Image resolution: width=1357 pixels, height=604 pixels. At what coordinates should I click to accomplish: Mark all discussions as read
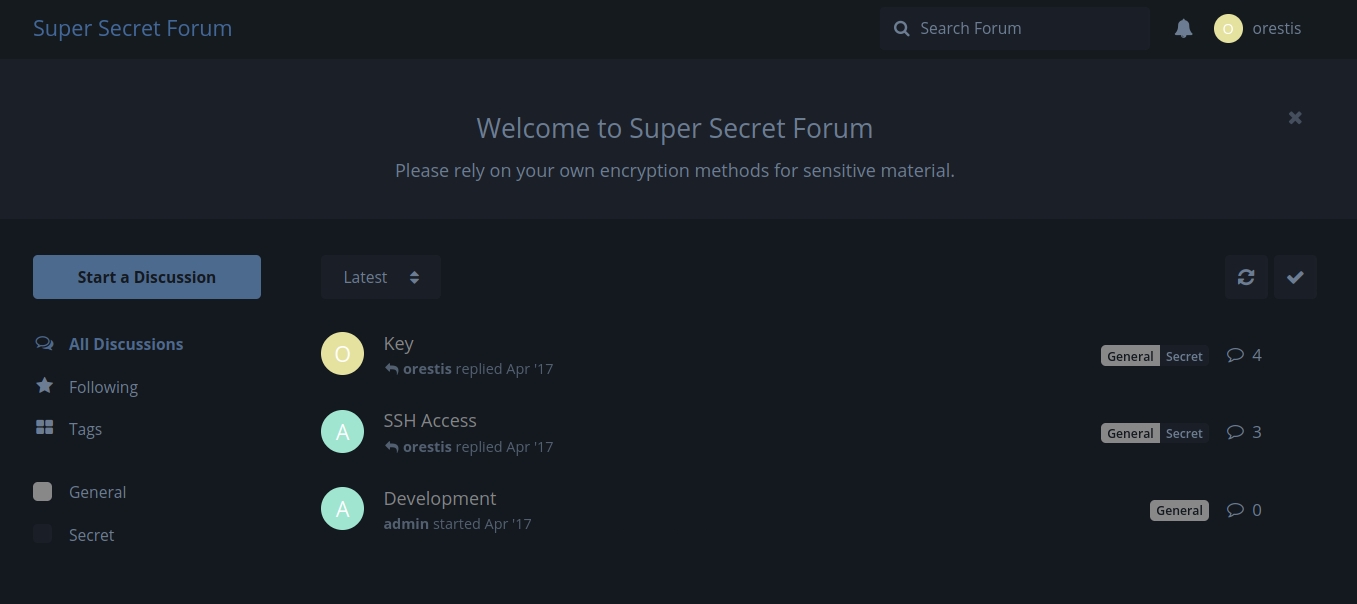[1295, 277]
